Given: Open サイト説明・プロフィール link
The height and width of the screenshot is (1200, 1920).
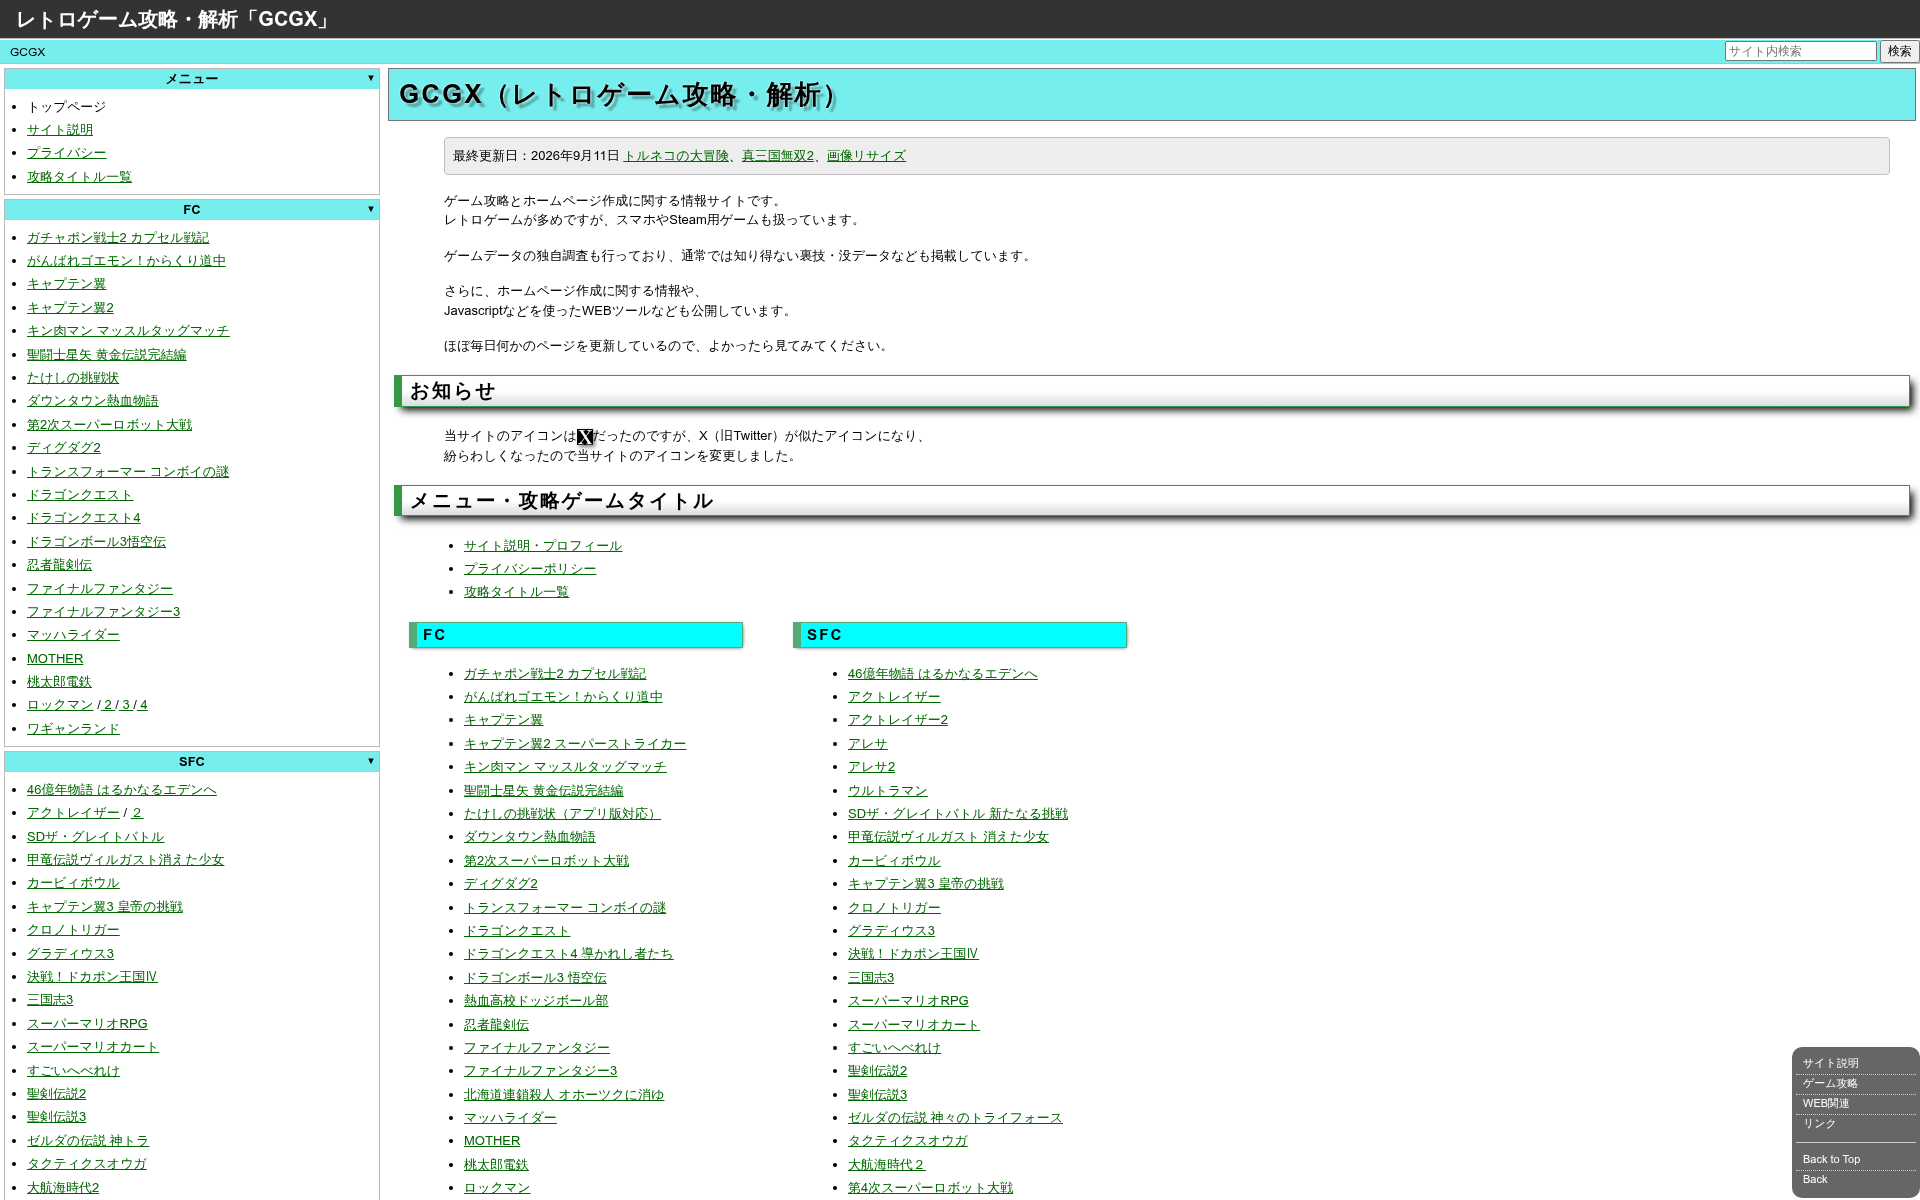Looking at the screenshot, I should (x=543, y=546).
